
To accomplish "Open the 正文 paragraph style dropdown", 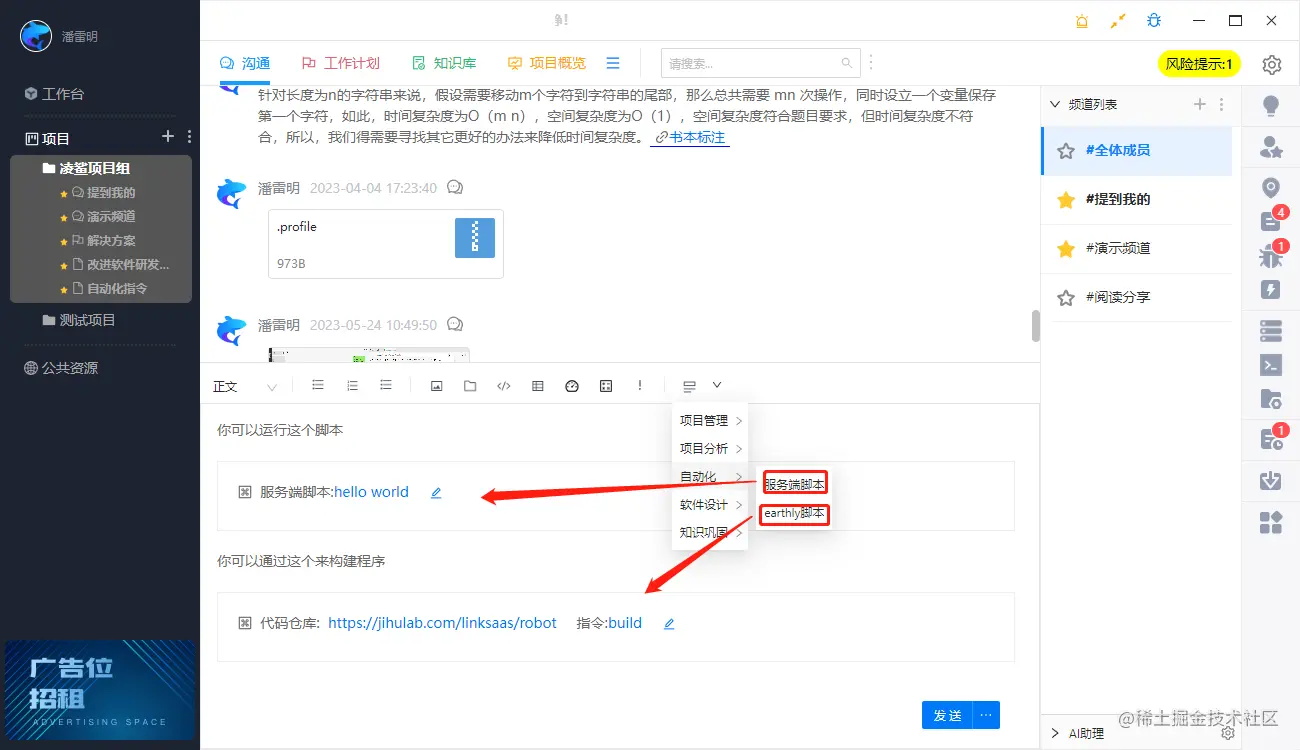I will 245,387.
